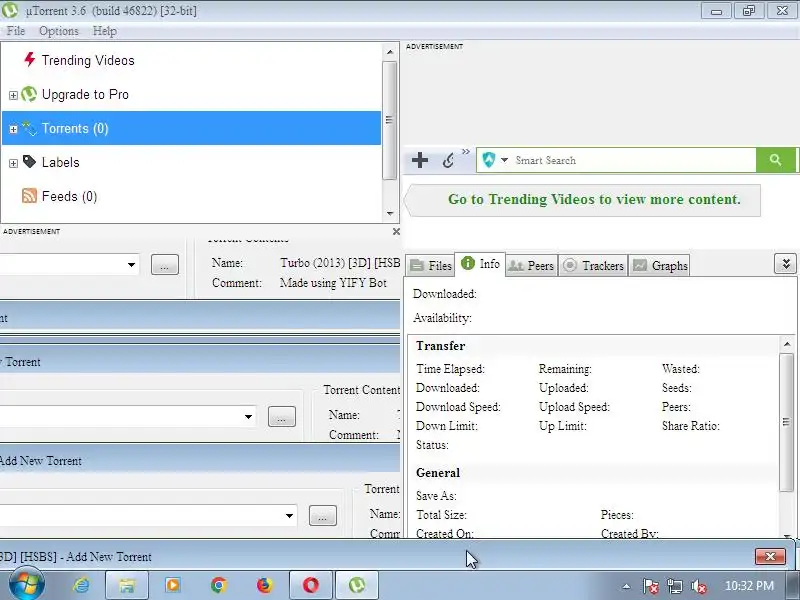Click network tray icon
The height and width of the screenshot is (600, 800).
(675, 586)
